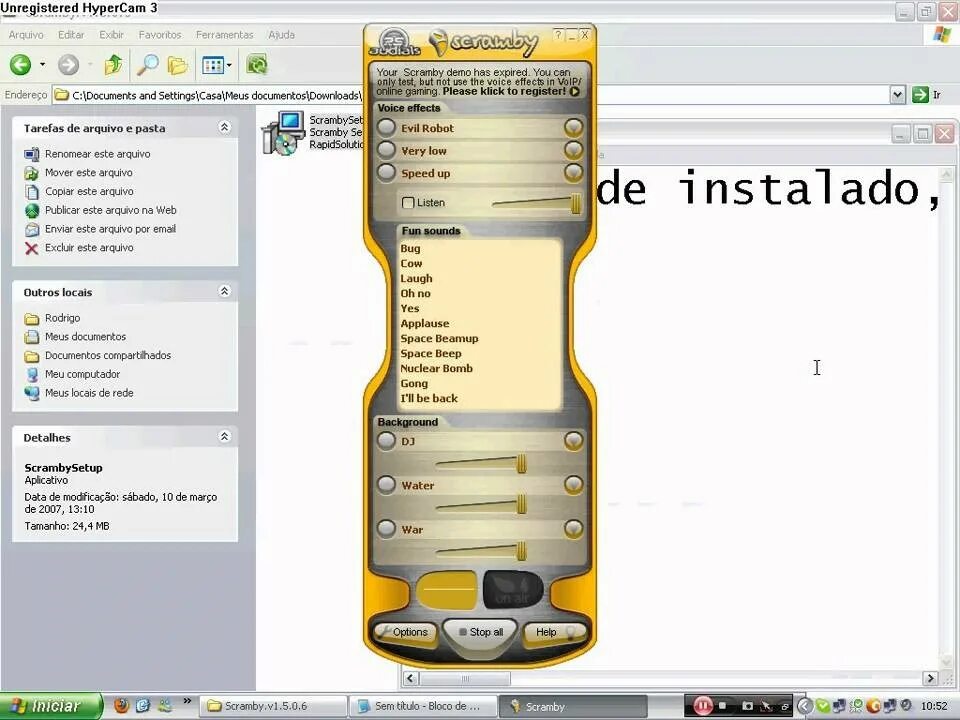Open Meu computador in Outros locais
The width and height of the screenshot is (960, 720).
point(82,374)
